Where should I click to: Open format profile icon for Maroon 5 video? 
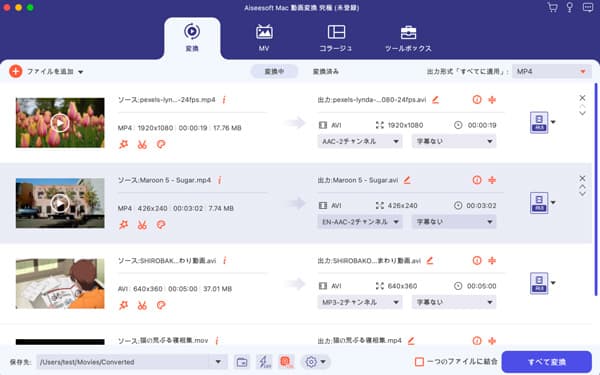539,203
